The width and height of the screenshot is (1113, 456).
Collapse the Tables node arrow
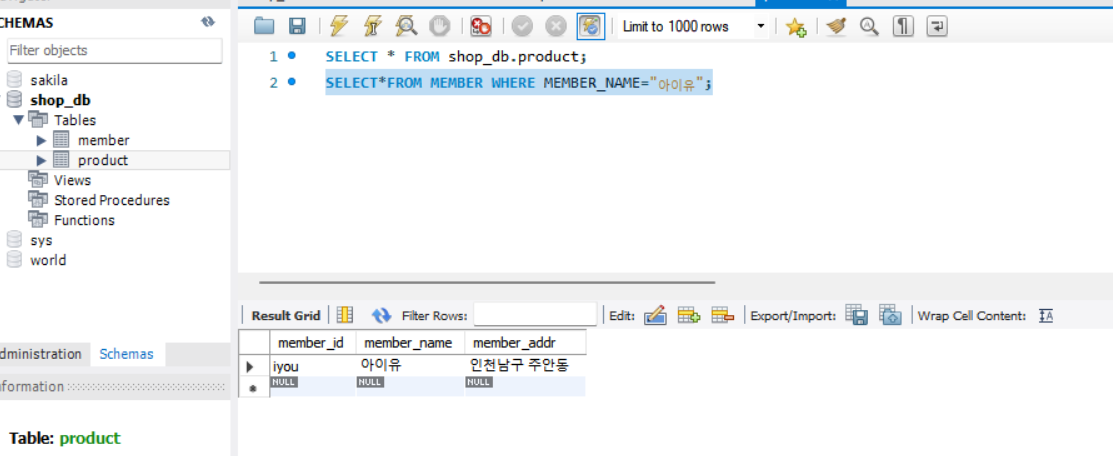[18, 120]
